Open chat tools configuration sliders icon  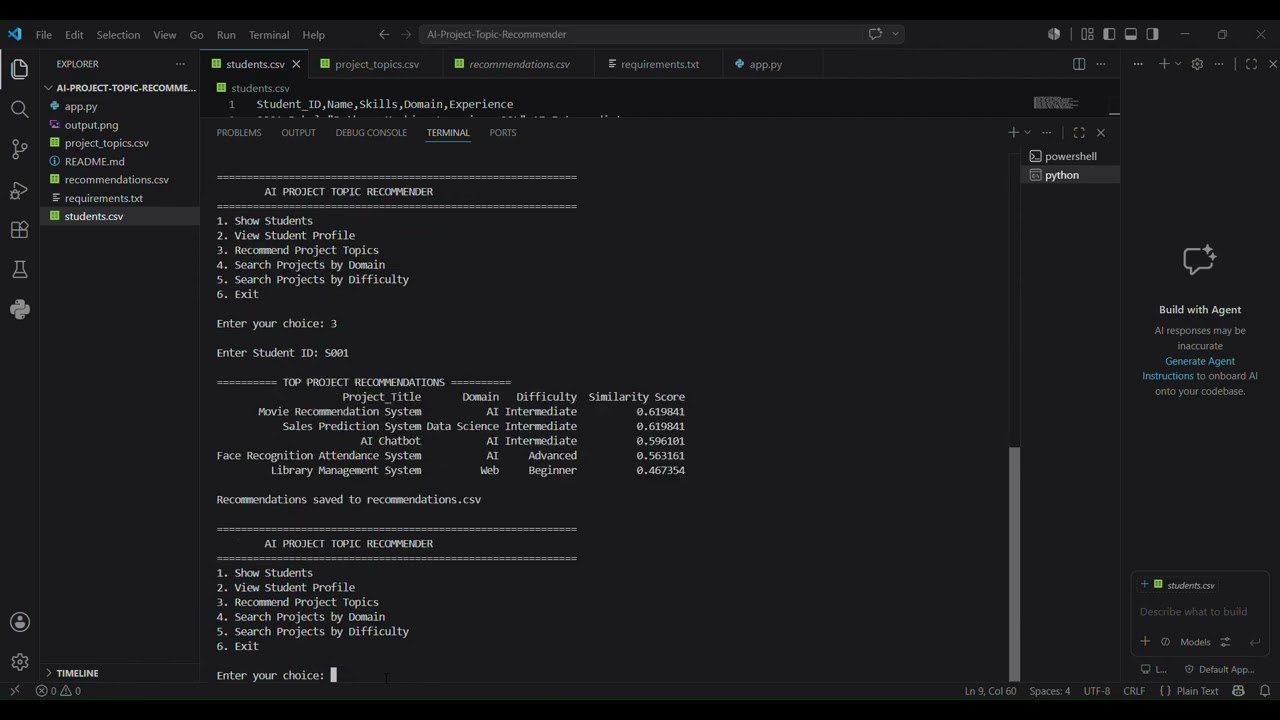[x=1225, y=642]
